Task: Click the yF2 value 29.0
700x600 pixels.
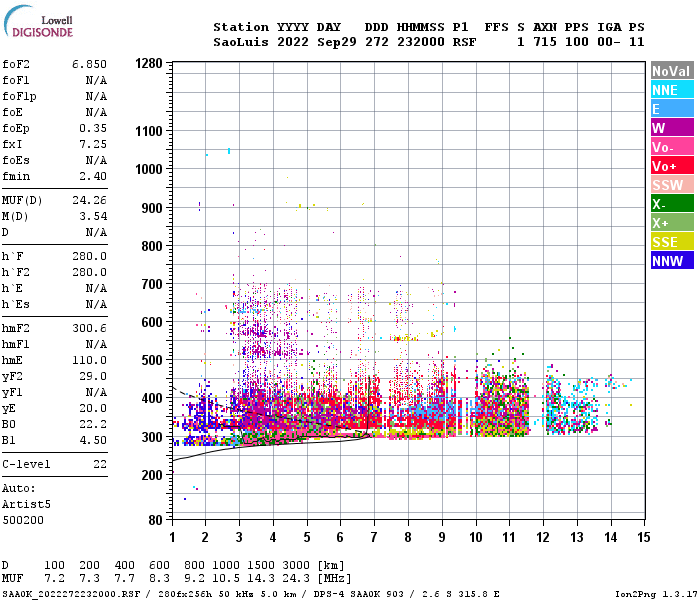Action: (x=93, y=376)
